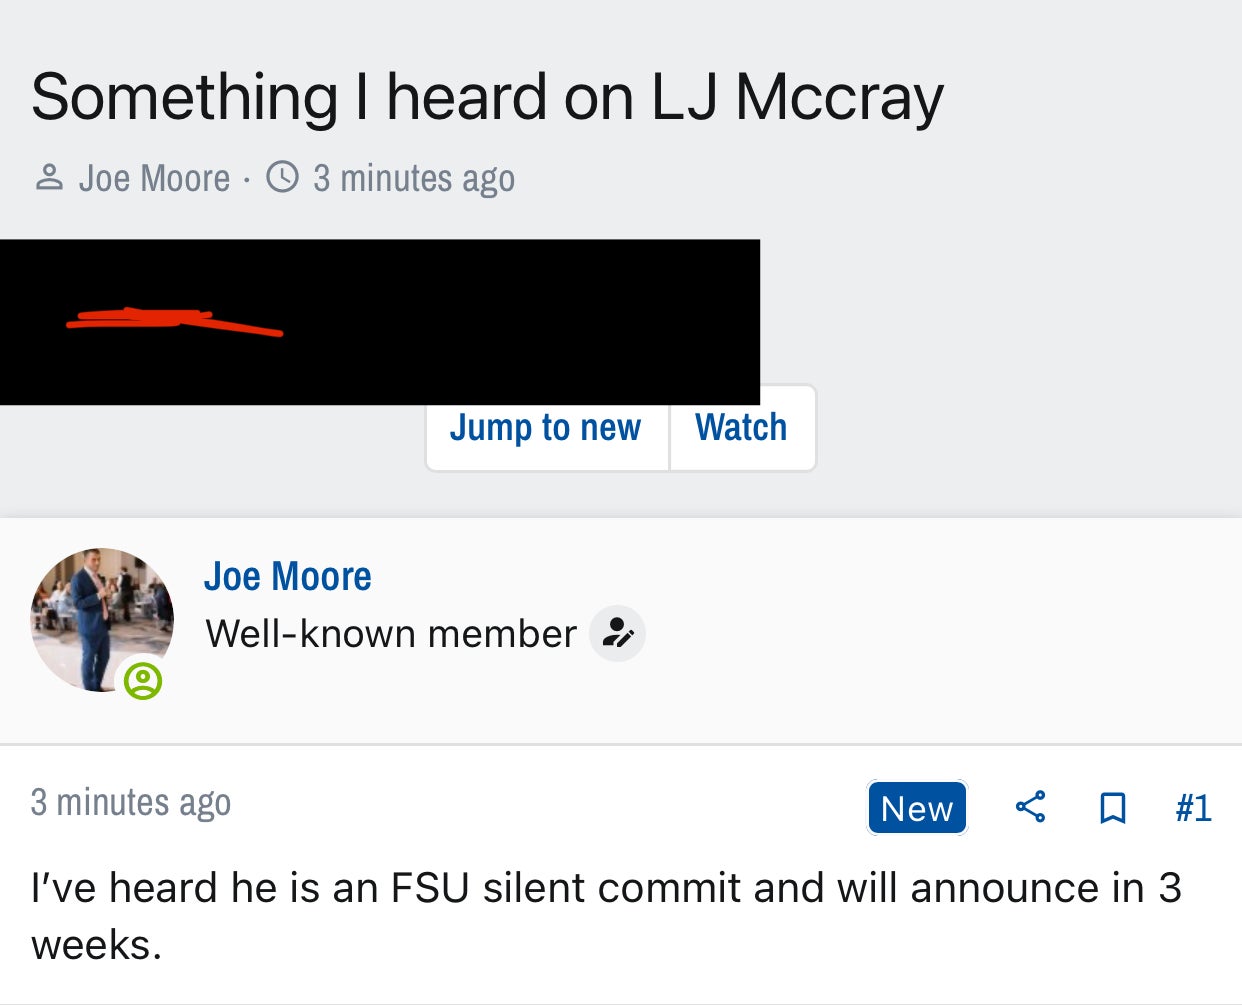Click the green online status indicator
The image size is (1242, 1005).
coord(143,681)
